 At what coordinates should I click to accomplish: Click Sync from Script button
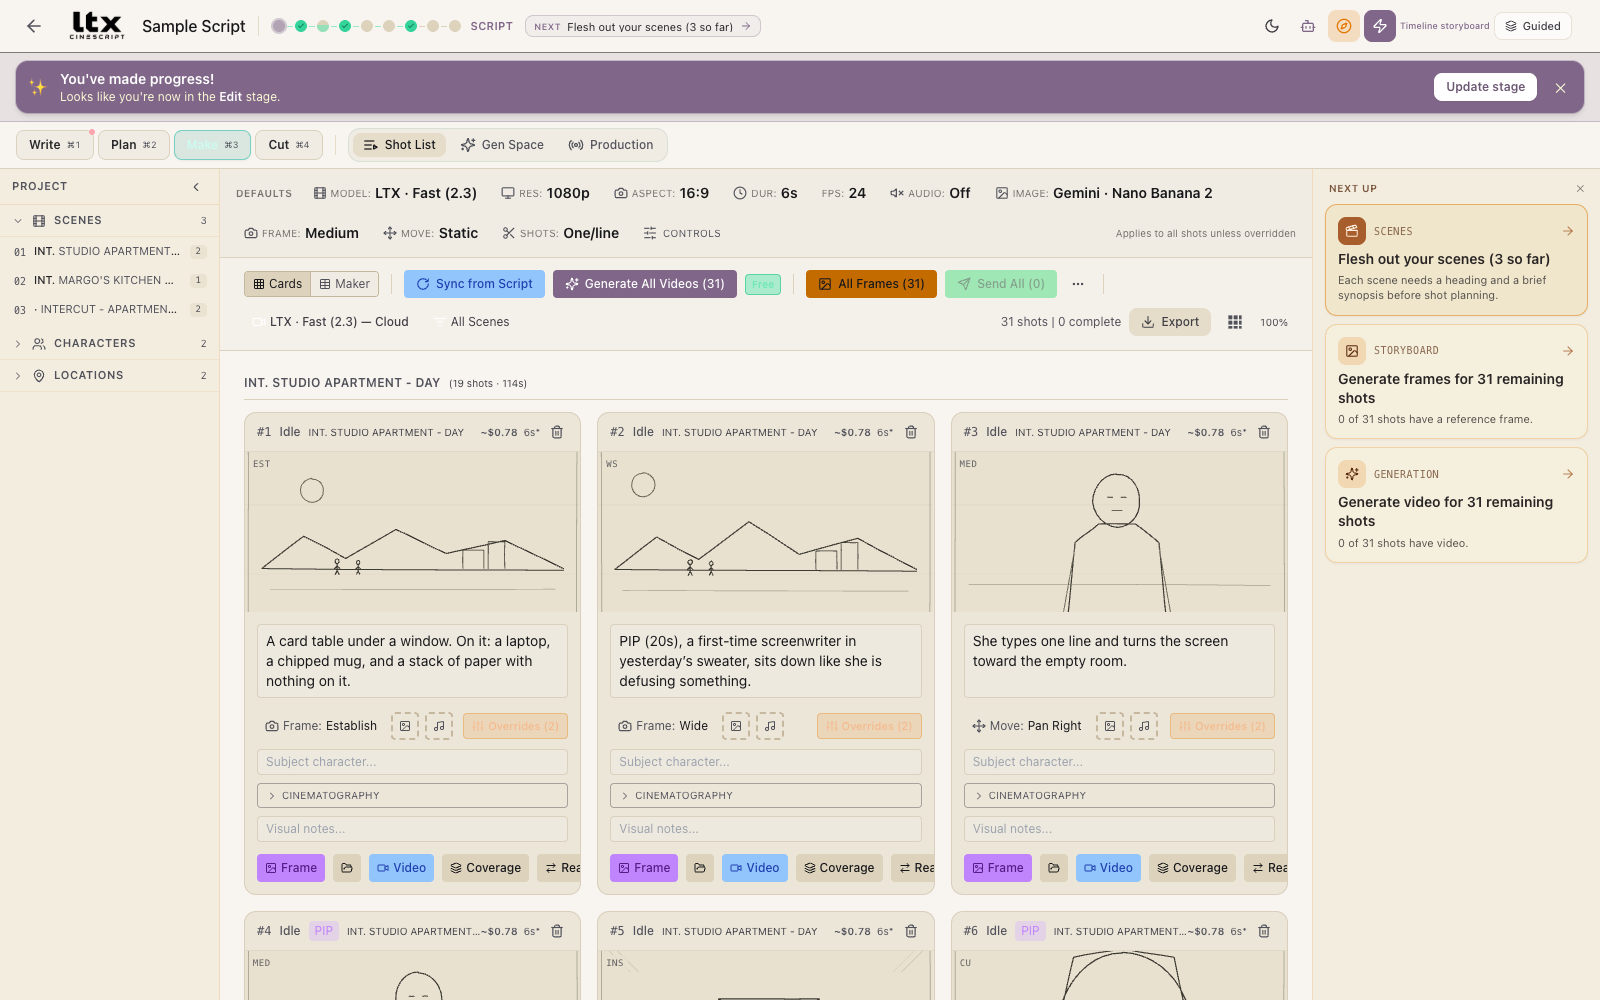click(475, 284)
